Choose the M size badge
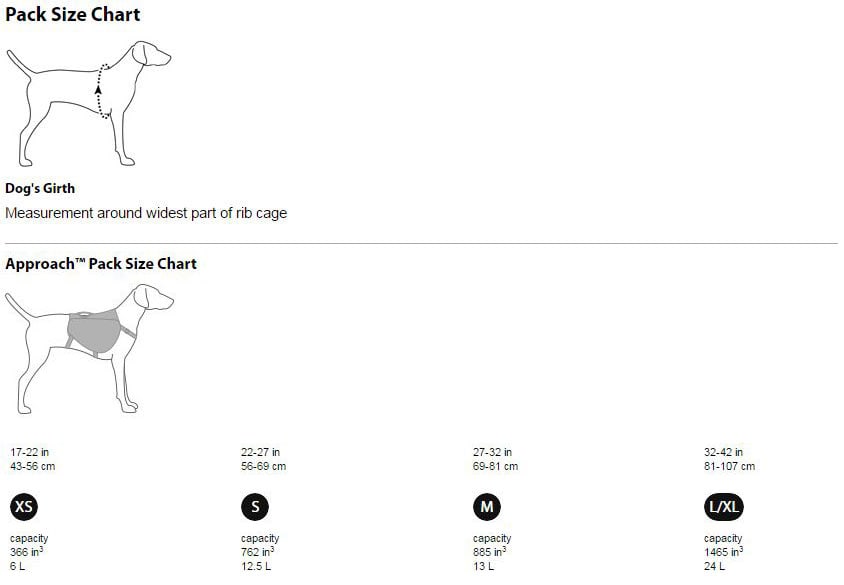The height and width of the screenshot is (585, 844). click(487, 506)
